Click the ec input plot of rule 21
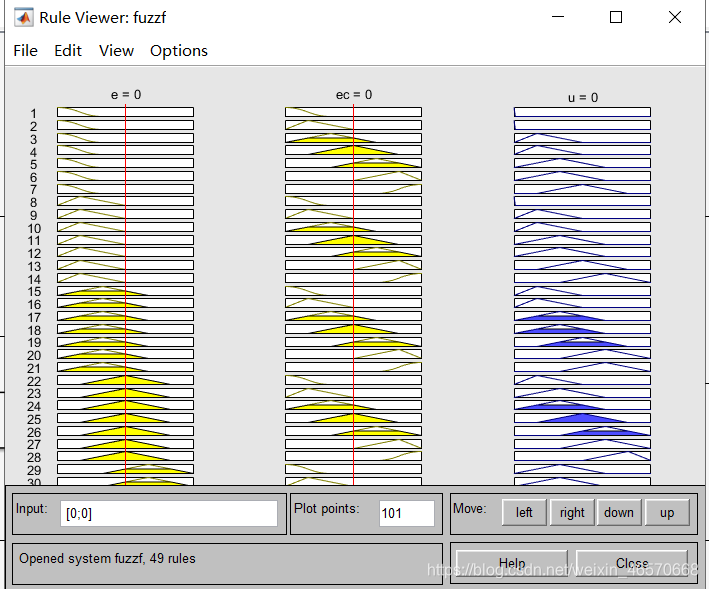This screenshot has width=709, height=589. coord(354,367)
